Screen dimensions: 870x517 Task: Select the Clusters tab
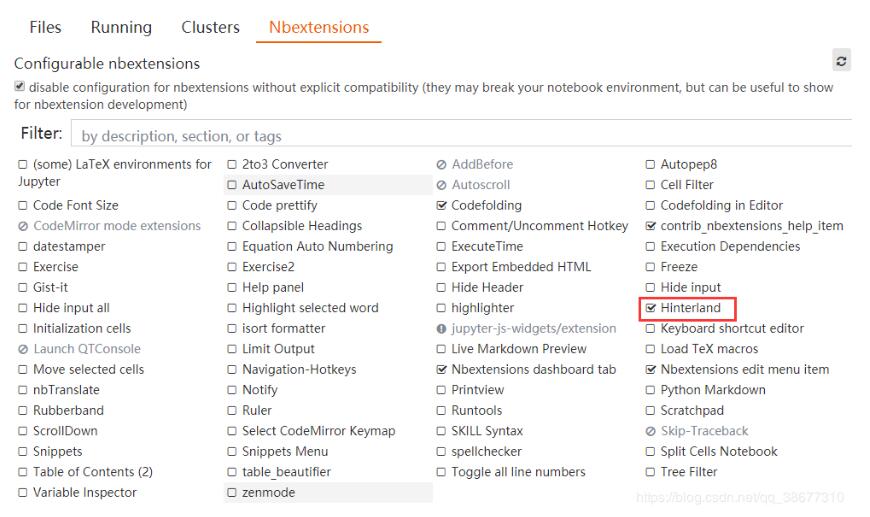click(x=210, y=28)
